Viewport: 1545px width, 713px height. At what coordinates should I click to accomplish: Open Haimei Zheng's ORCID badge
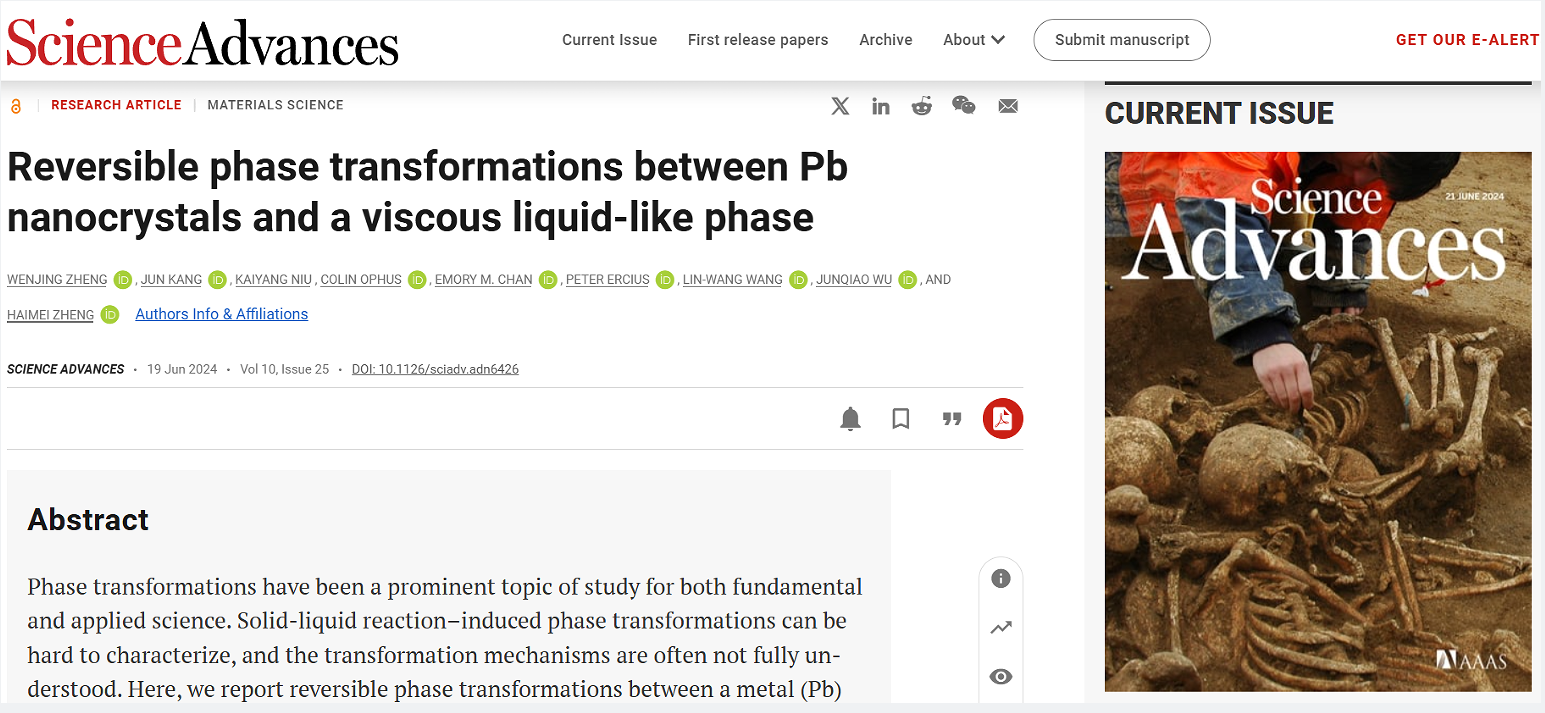click(x=110, y=315)
